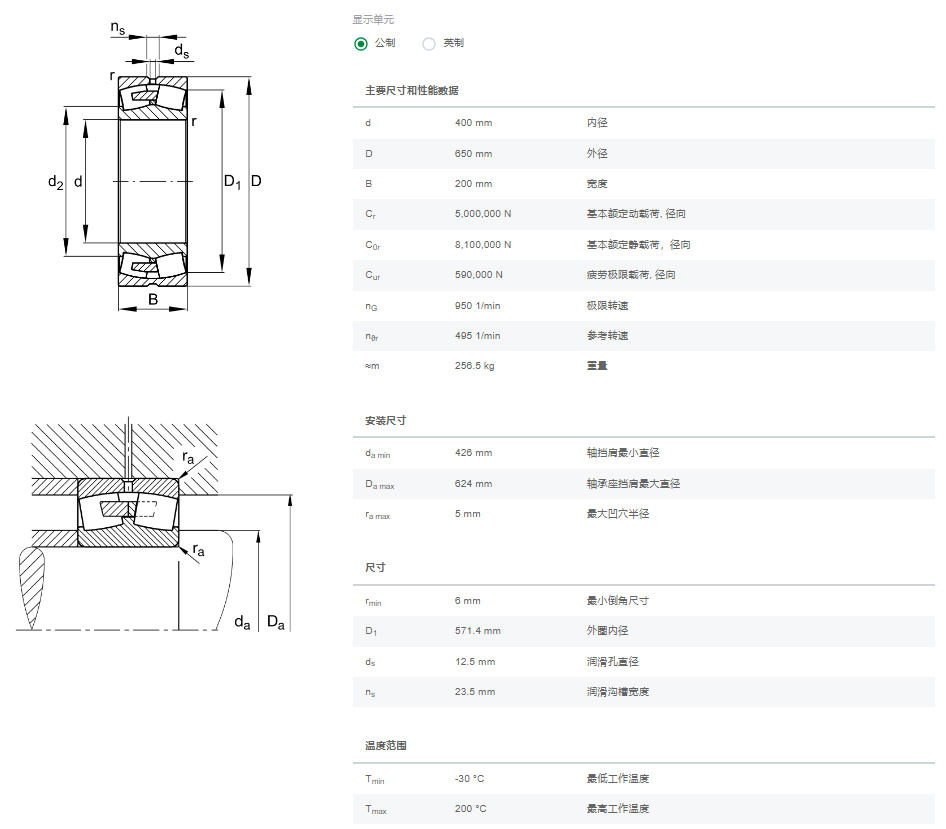
Task: Click the 尺寸 section heading
Action: tap(375, 568)
